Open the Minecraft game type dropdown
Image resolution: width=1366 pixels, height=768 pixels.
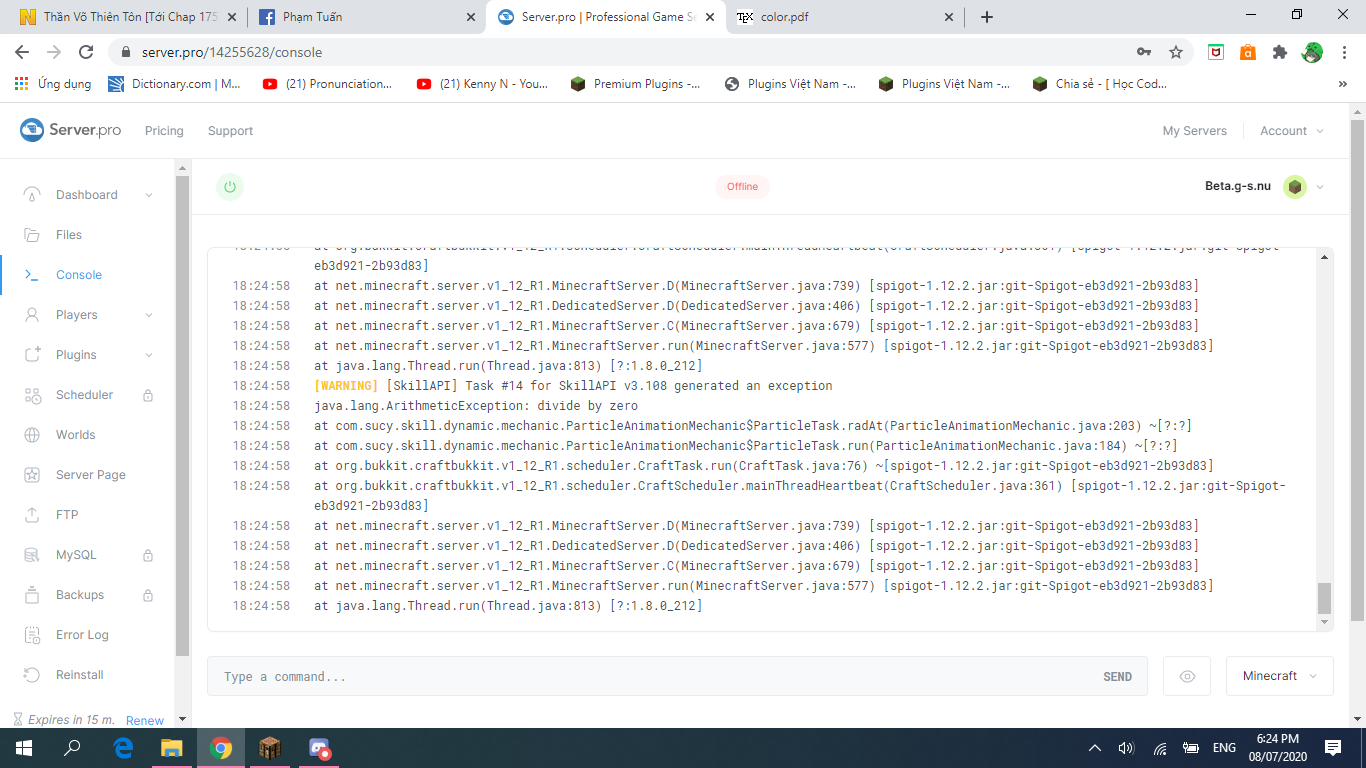coord(1280,677)
